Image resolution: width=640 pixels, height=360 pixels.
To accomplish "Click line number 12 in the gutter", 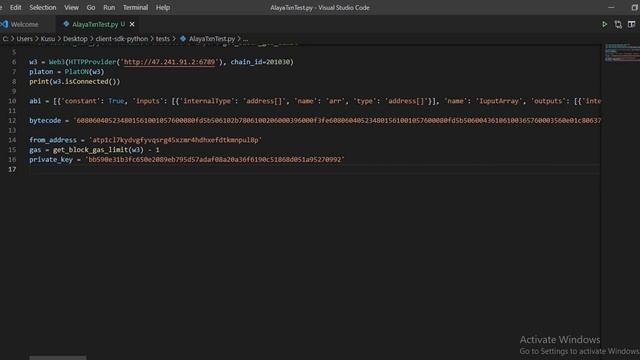I will point(12,120).
